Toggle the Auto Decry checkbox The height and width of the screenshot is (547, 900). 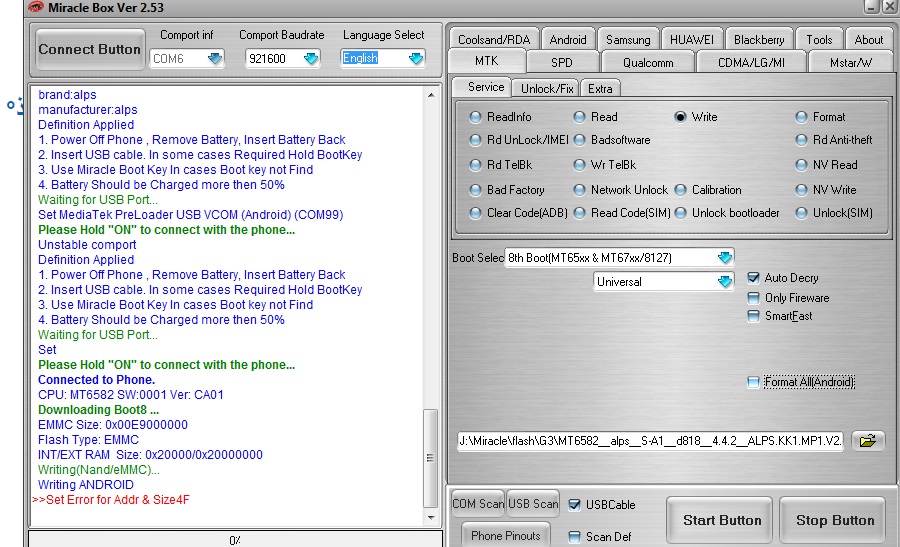click(x=753, y=278)
